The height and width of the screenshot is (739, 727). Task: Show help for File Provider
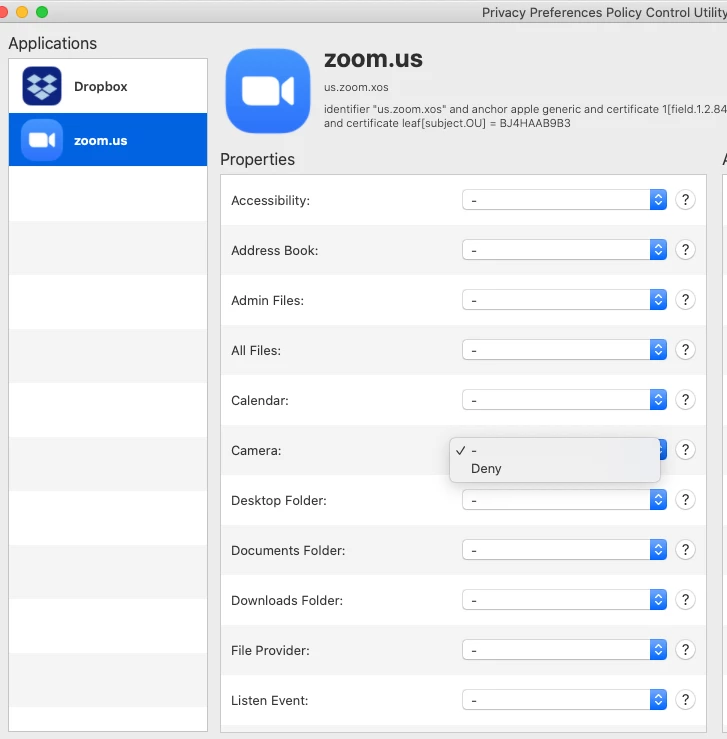(685, 649)
